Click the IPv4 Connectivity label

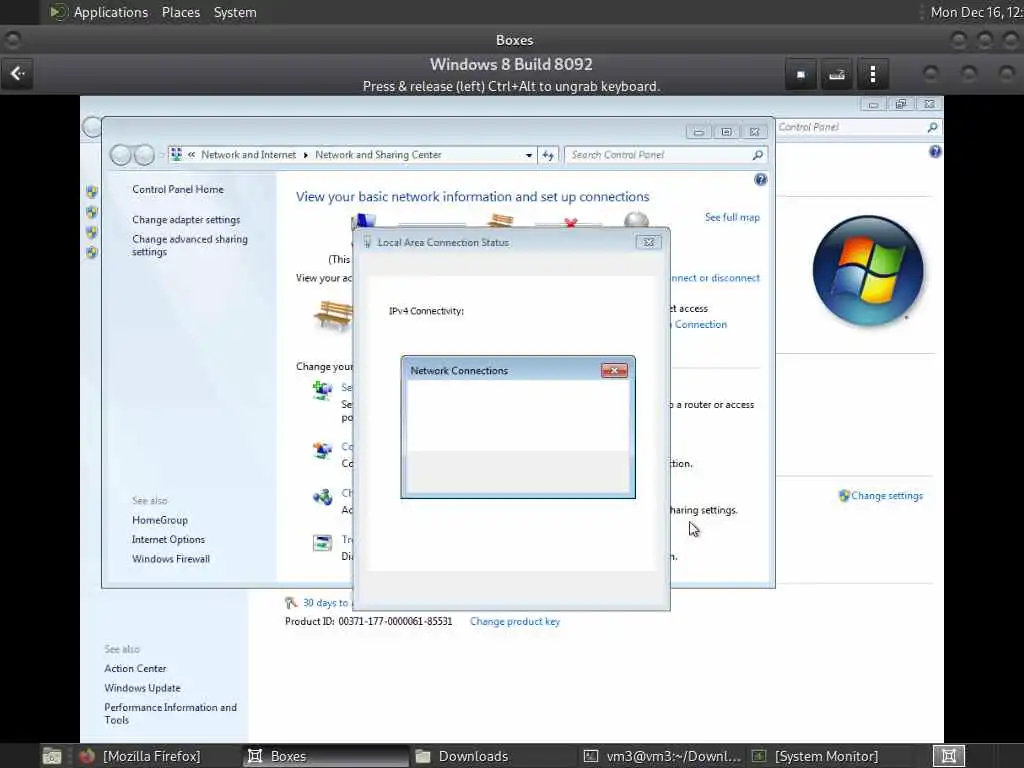pyautogui.click(x=426, y=311)
